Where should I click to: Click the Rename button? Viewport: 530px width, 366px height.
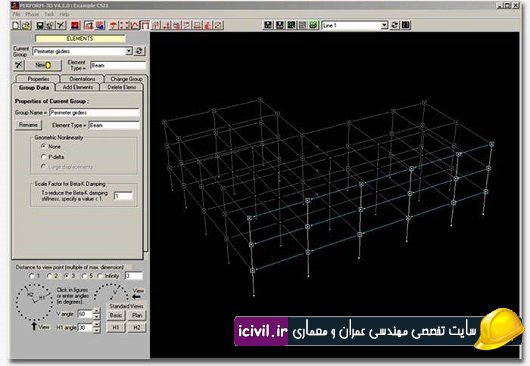point(28,125)
